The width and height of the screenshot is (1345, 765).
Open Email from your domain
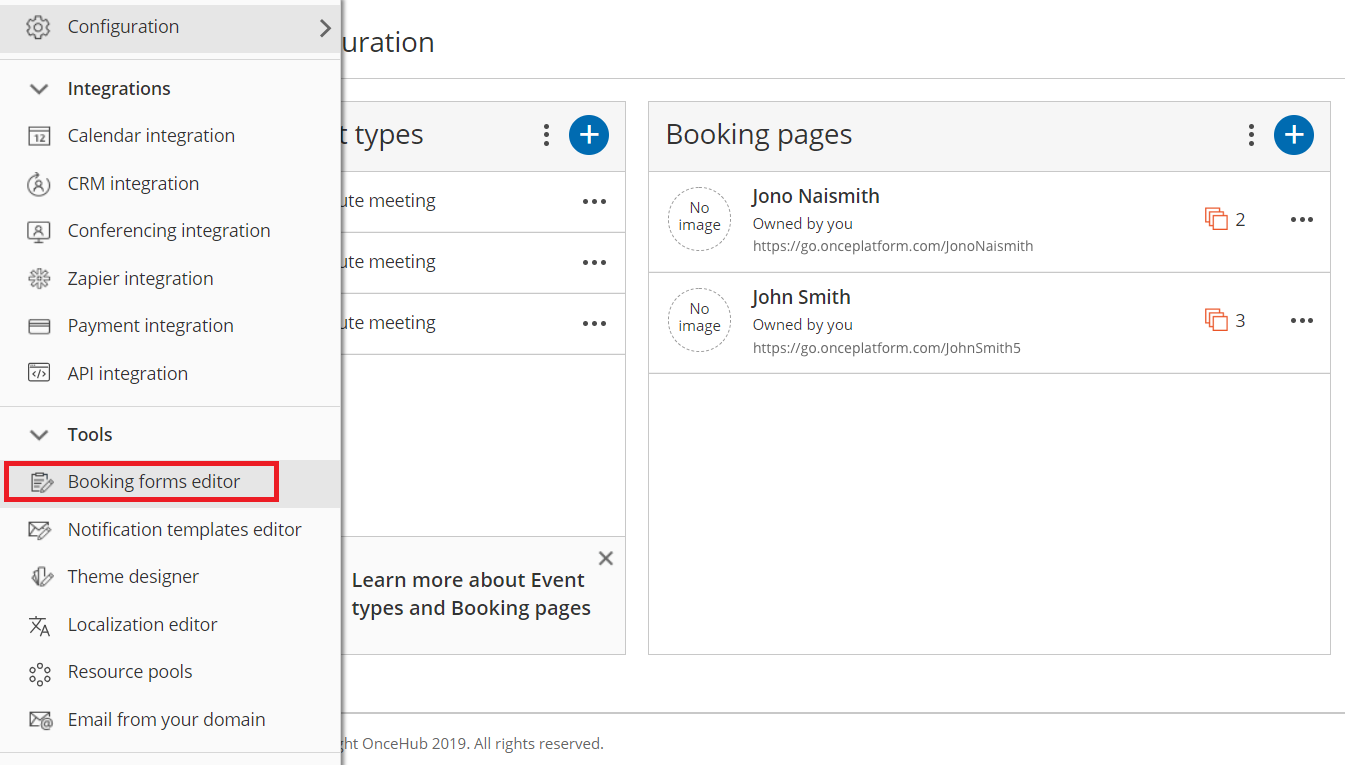pos(166,720)
